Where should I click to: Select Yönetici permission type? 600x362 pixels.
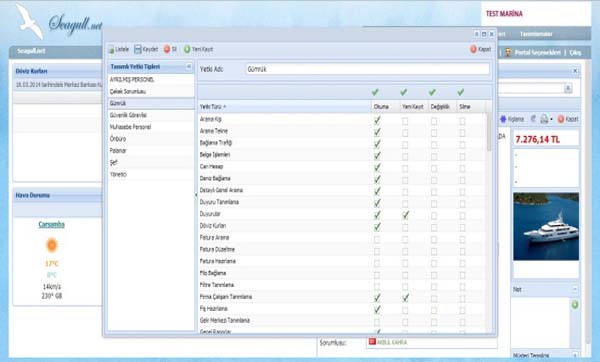coord(151,174)
